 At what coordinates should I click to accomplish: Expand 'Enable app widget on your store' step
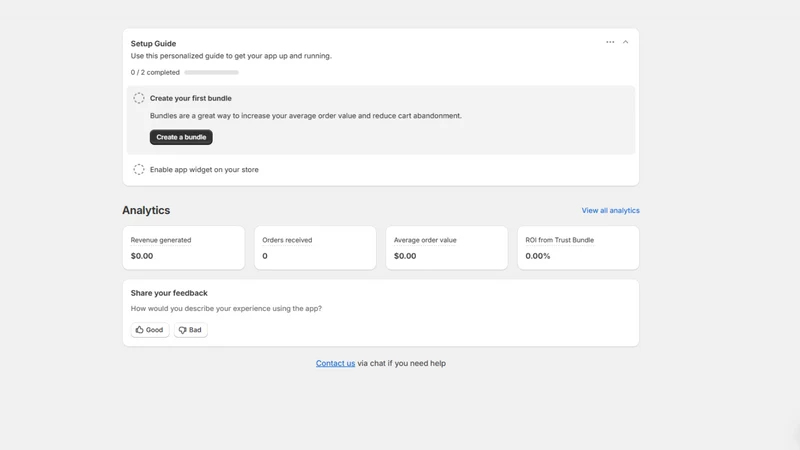coord(204,169)
